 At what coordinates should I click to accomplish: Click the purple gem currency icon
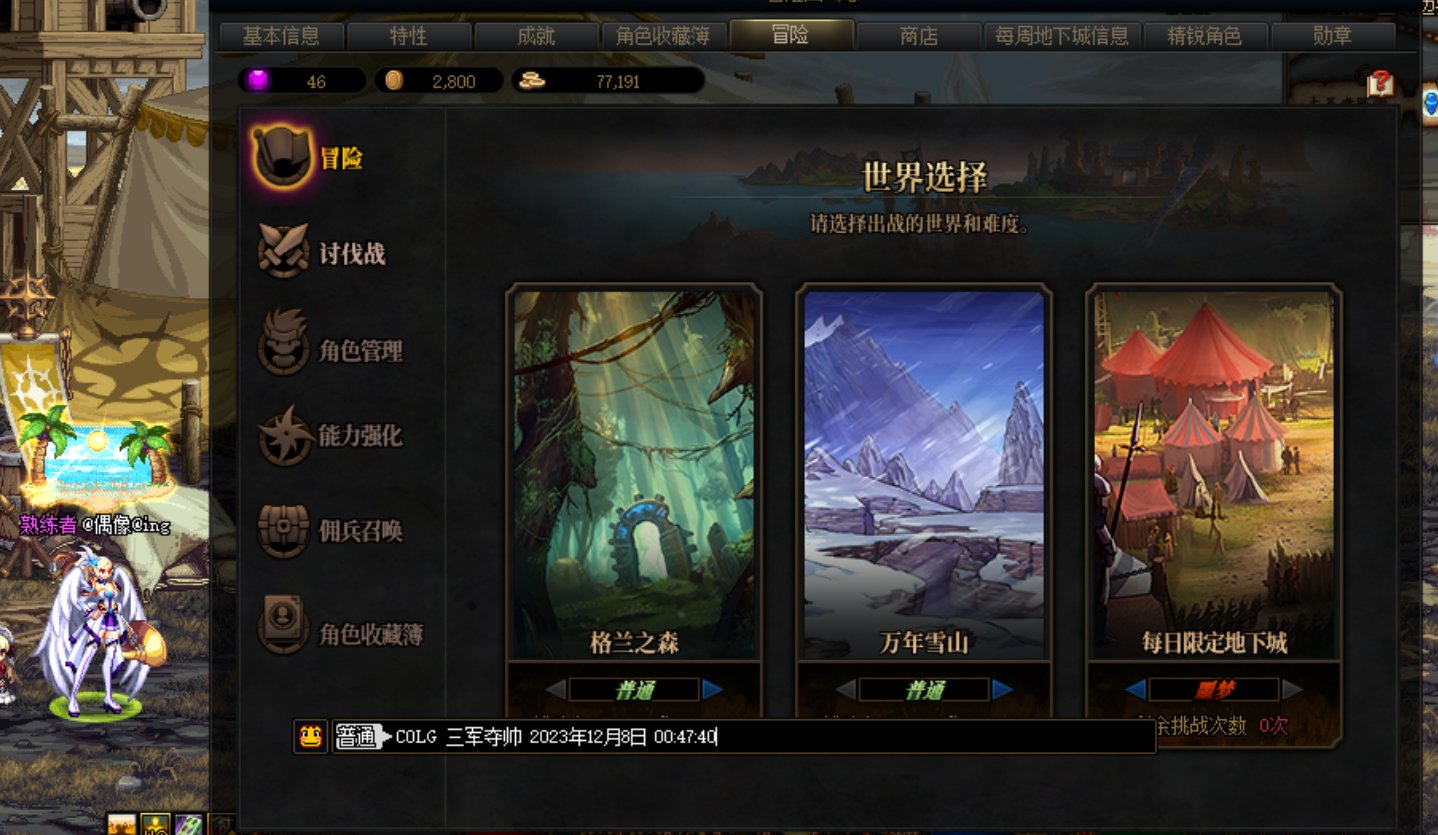point(258,80)
